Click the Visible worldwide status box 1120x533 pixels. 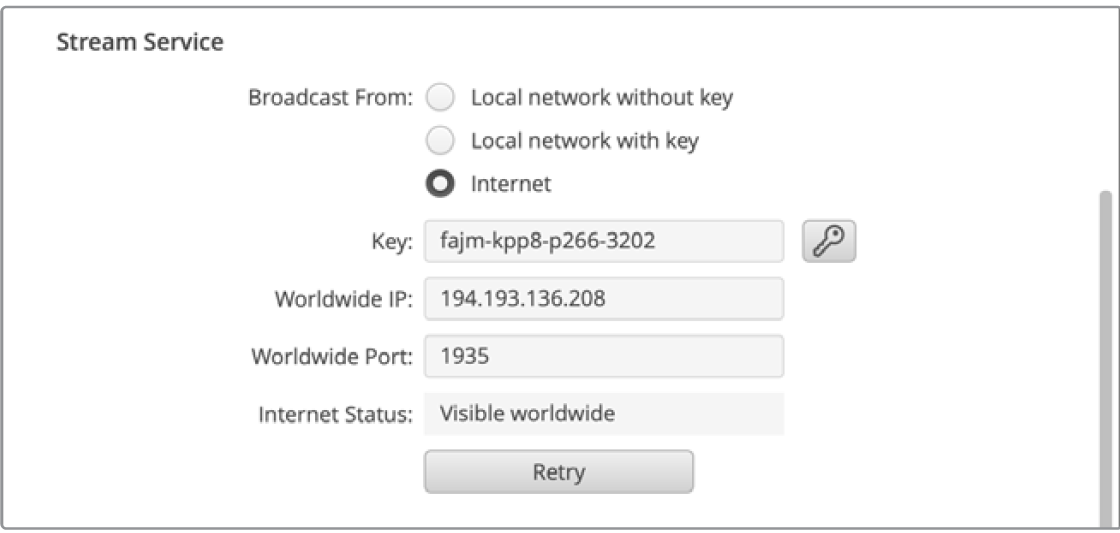coord(603,413)
